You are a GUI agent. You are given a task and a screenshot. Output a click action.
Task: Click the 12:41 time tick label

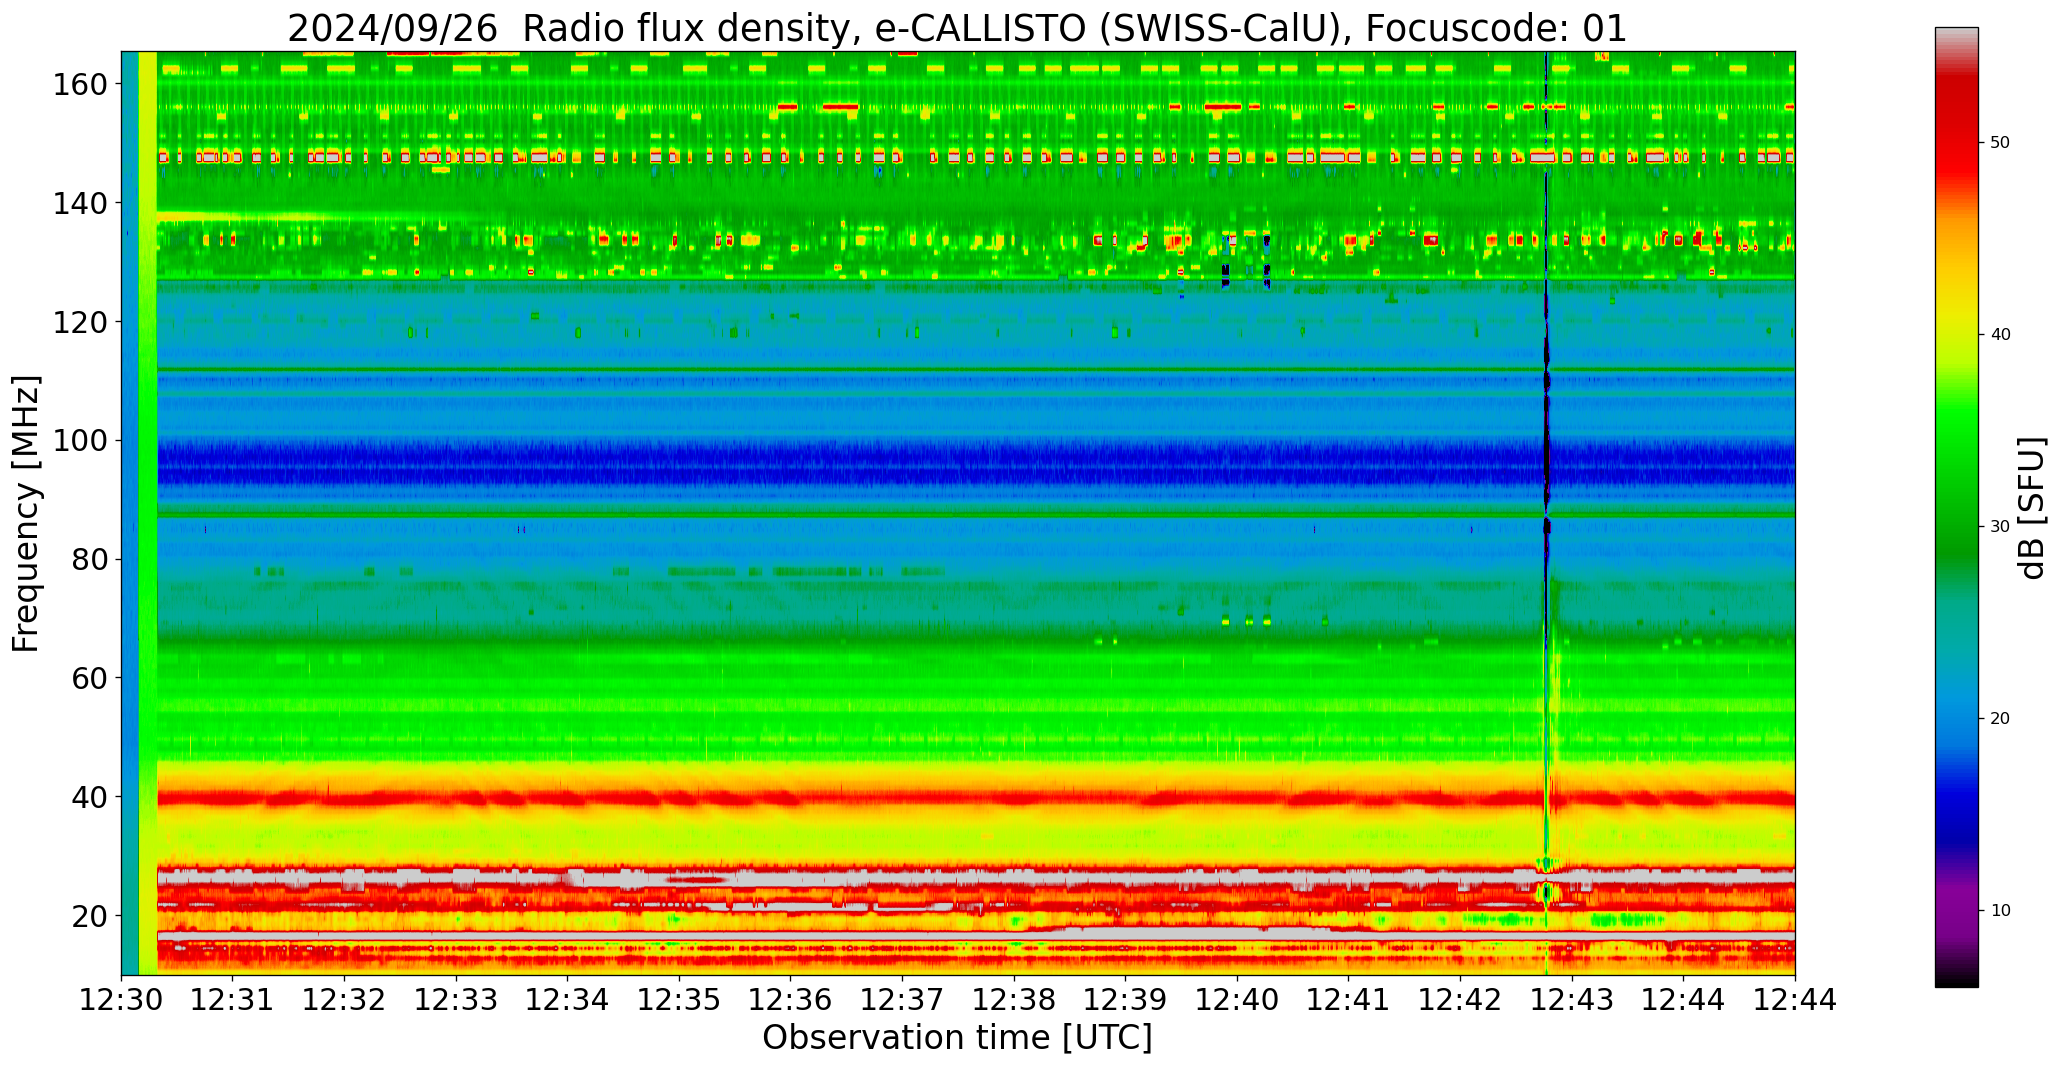click(x=1348, y=999)
